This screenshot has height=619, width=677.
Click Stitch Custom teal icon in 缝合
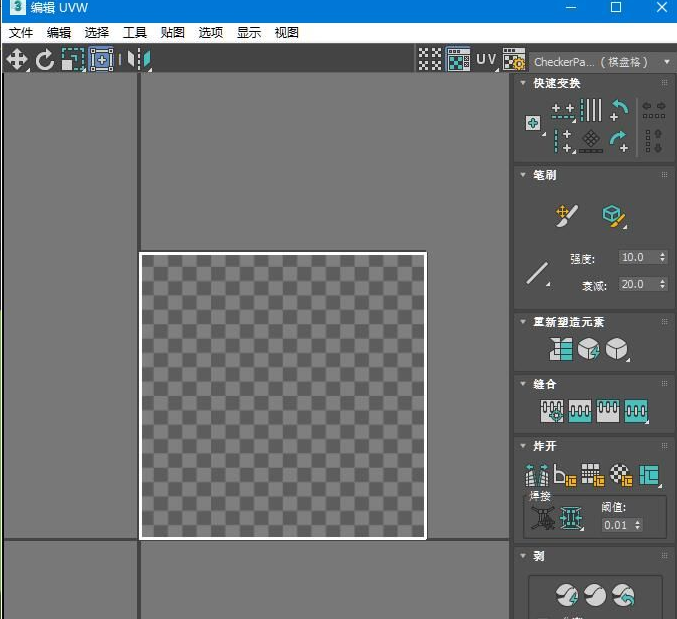coord(636,411)
